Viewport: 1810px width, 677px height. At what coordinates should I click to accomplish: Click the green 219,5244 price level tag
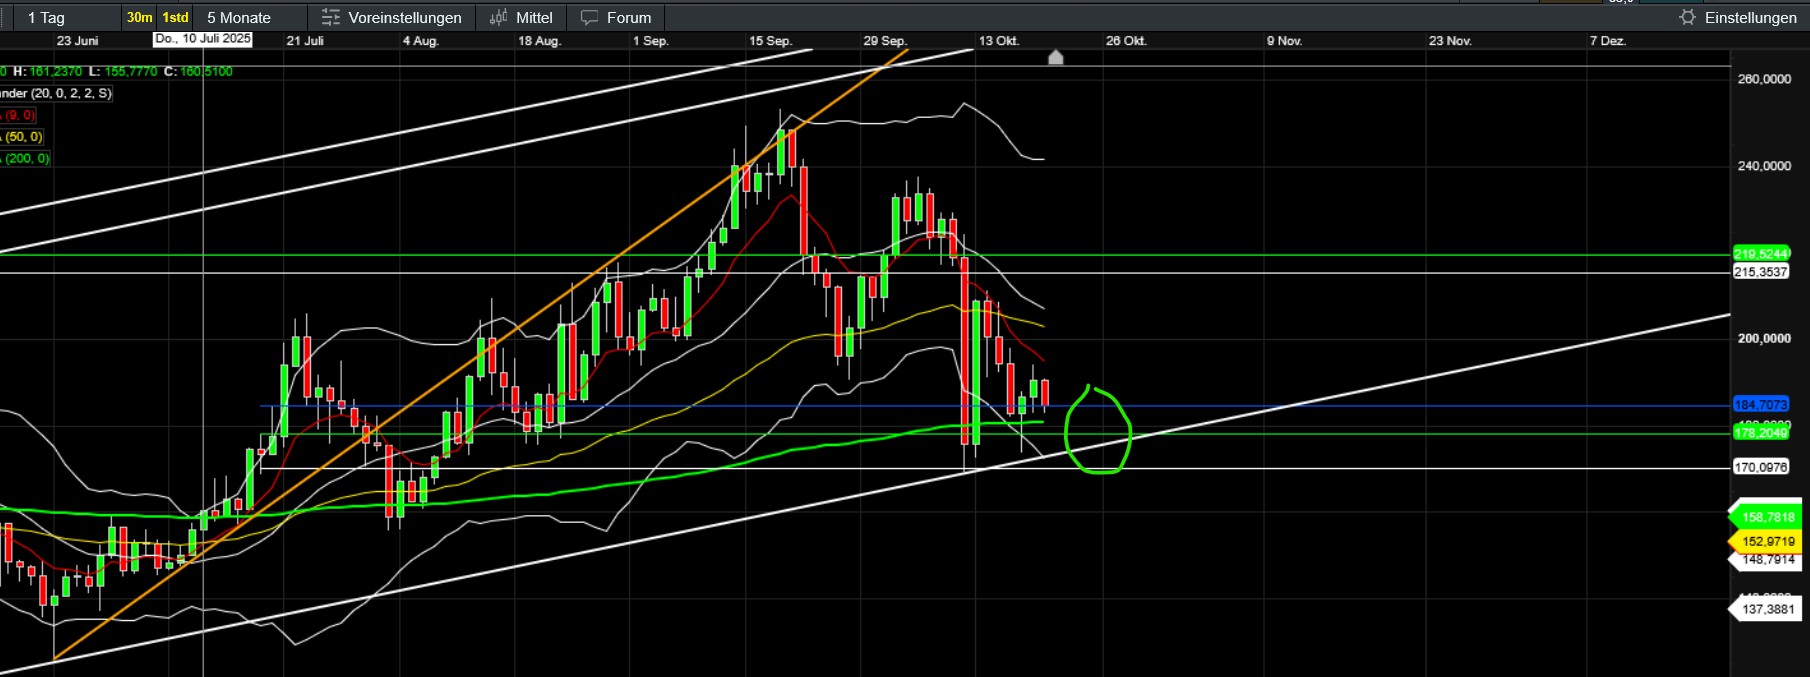tap(1760, 254)
